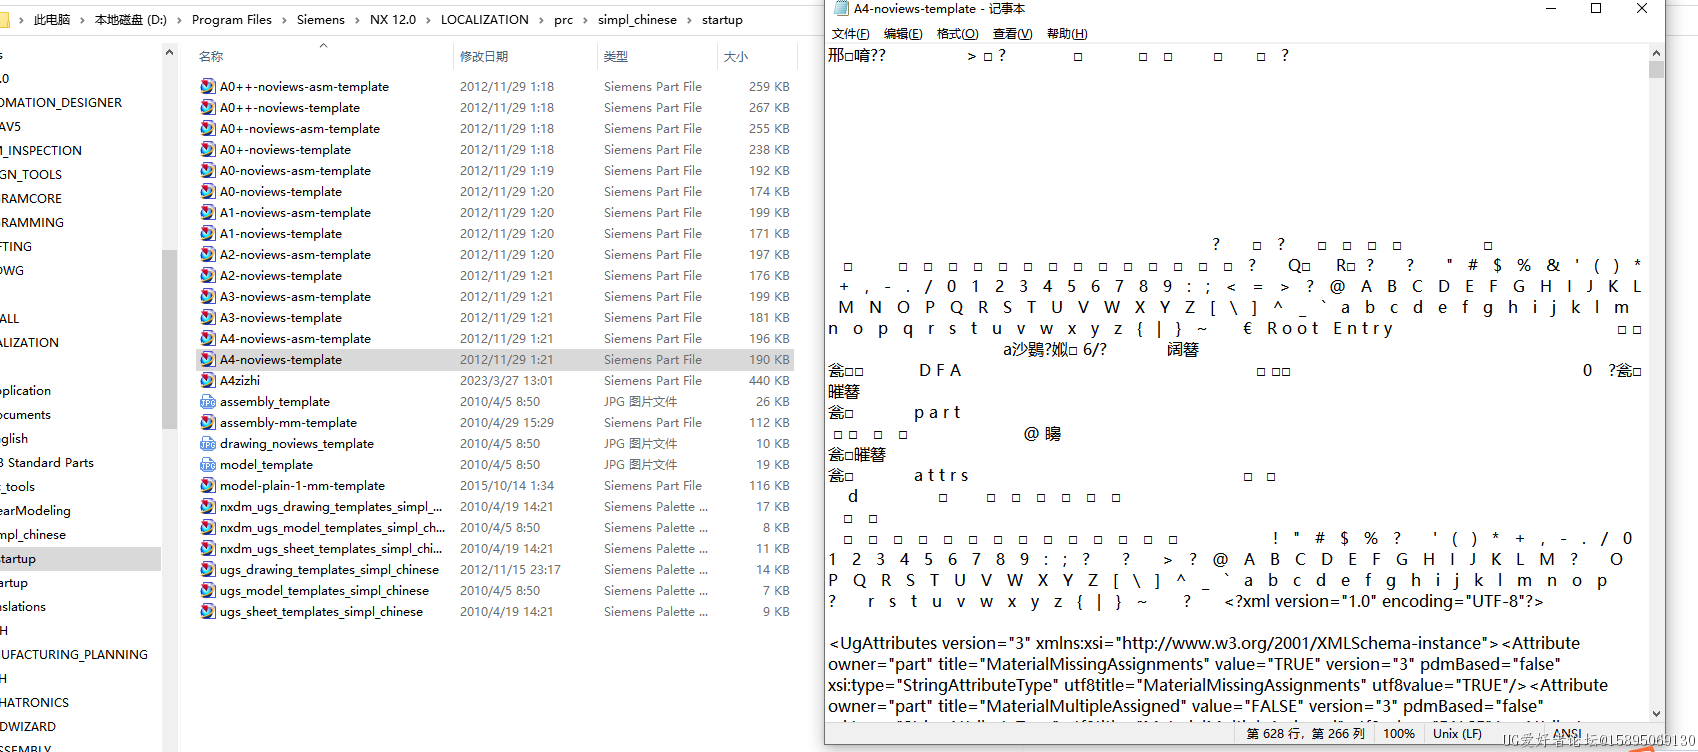Click the Notepad vertical scrollbar down arrow
This screenshot has height=752, width=1698.
(1656, 714)
